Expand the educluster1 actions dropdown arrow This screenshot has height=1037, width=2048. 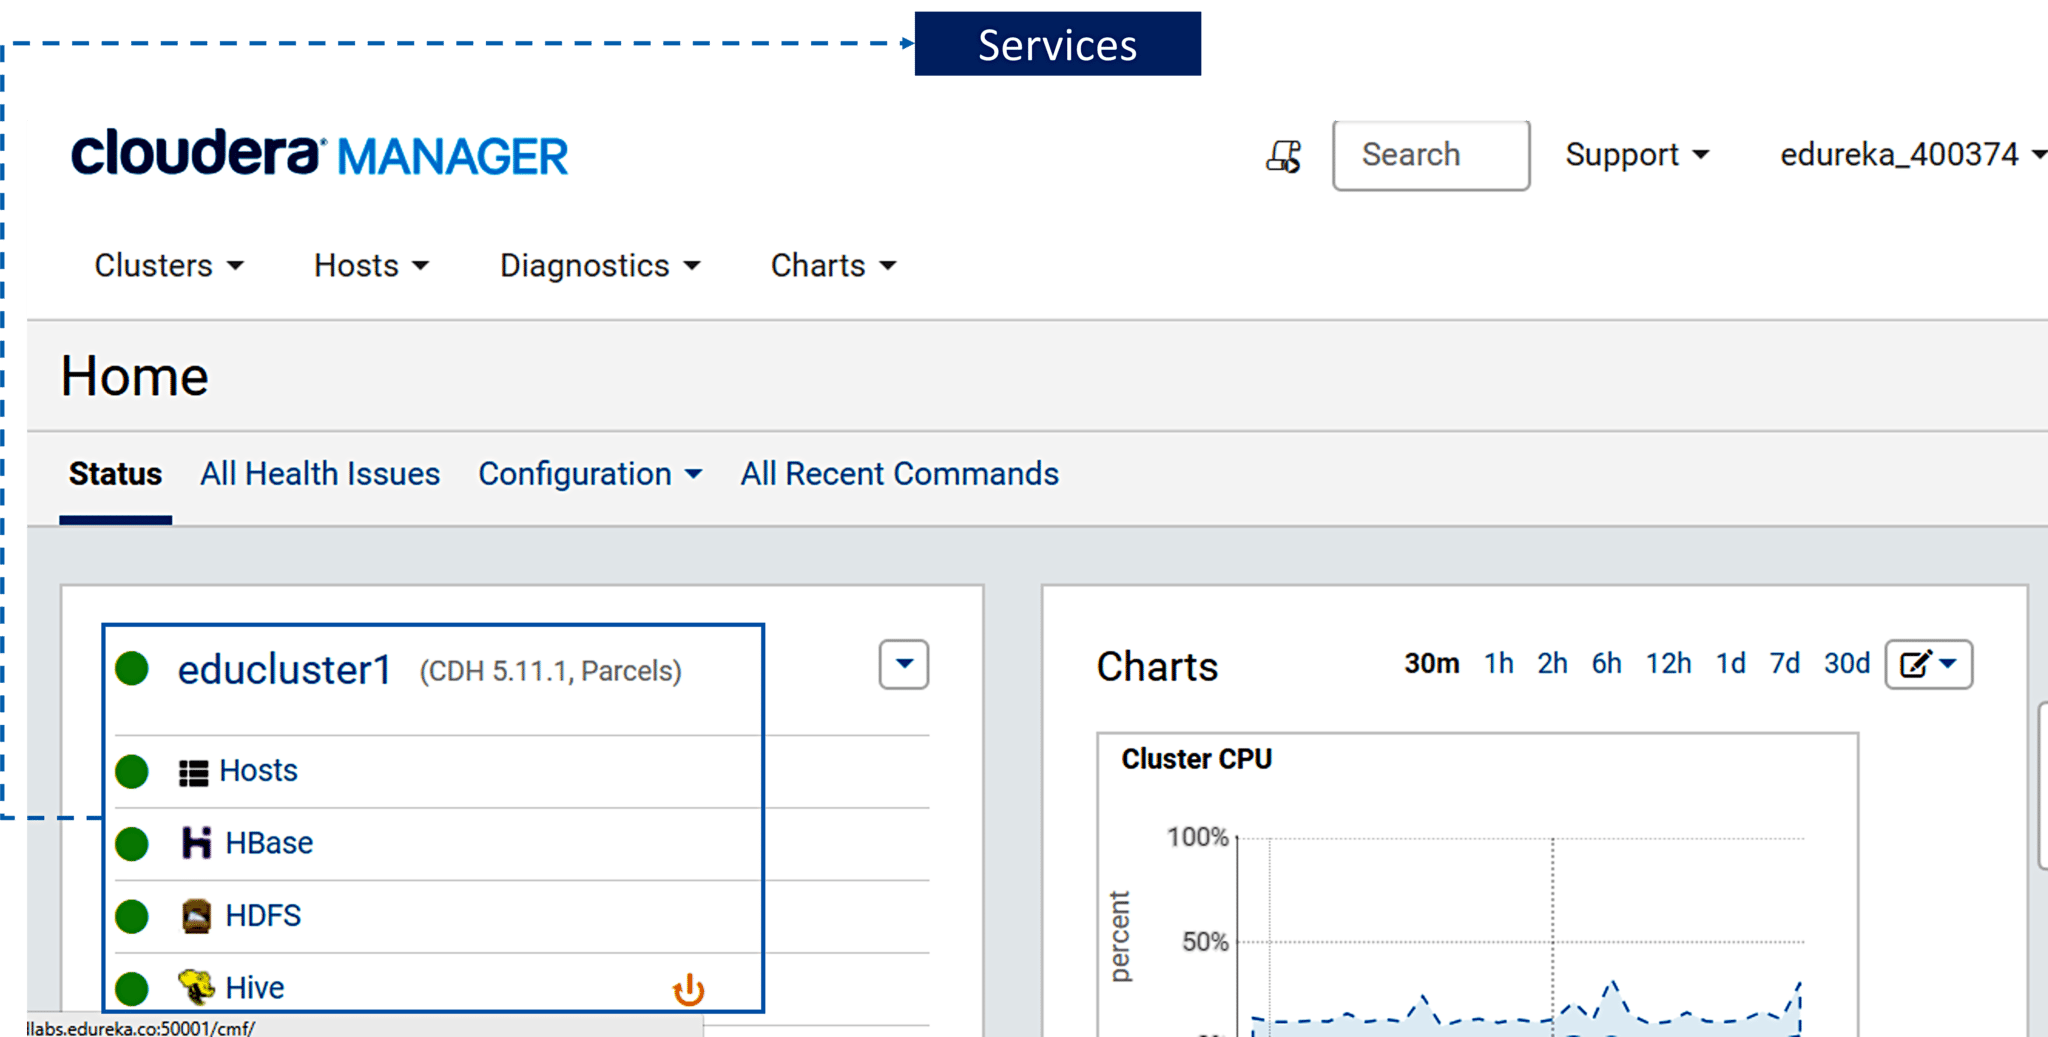pyautogui.click(x=904, y=664)
